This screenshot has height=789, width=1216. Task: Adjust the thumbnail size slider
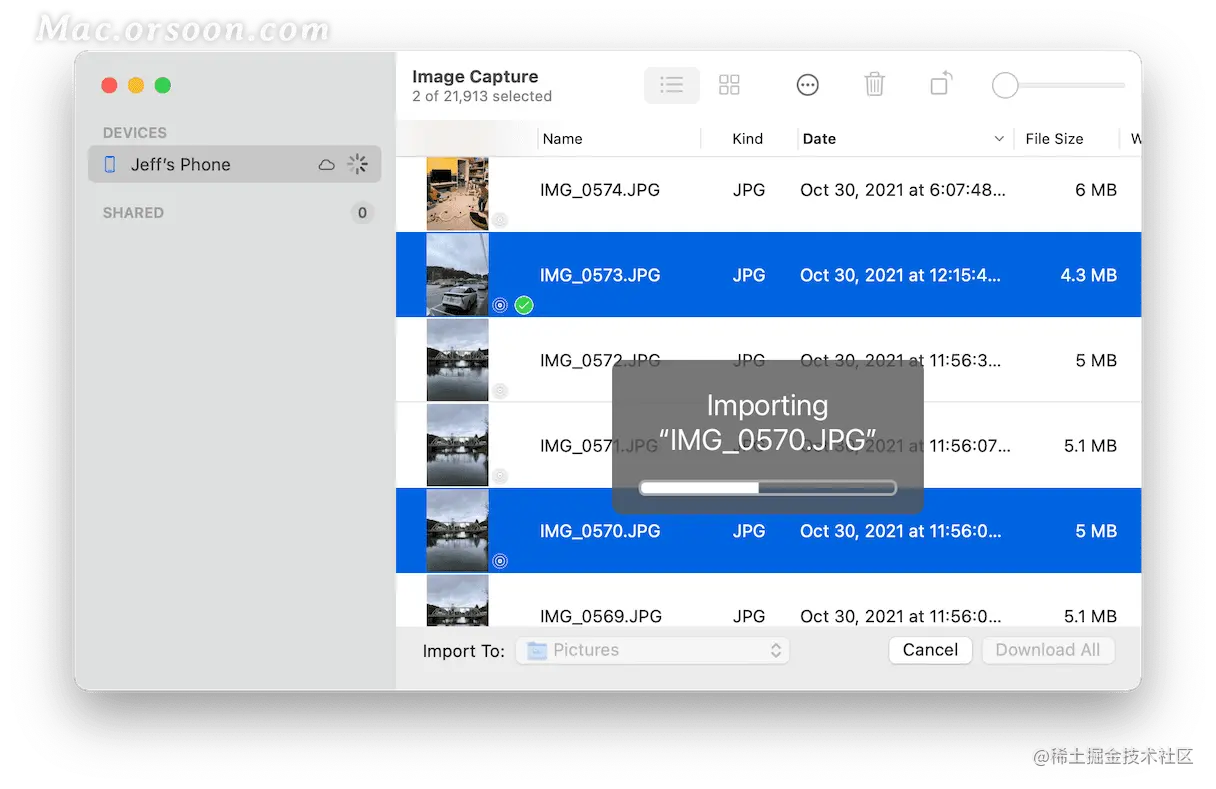point(1058,86)
